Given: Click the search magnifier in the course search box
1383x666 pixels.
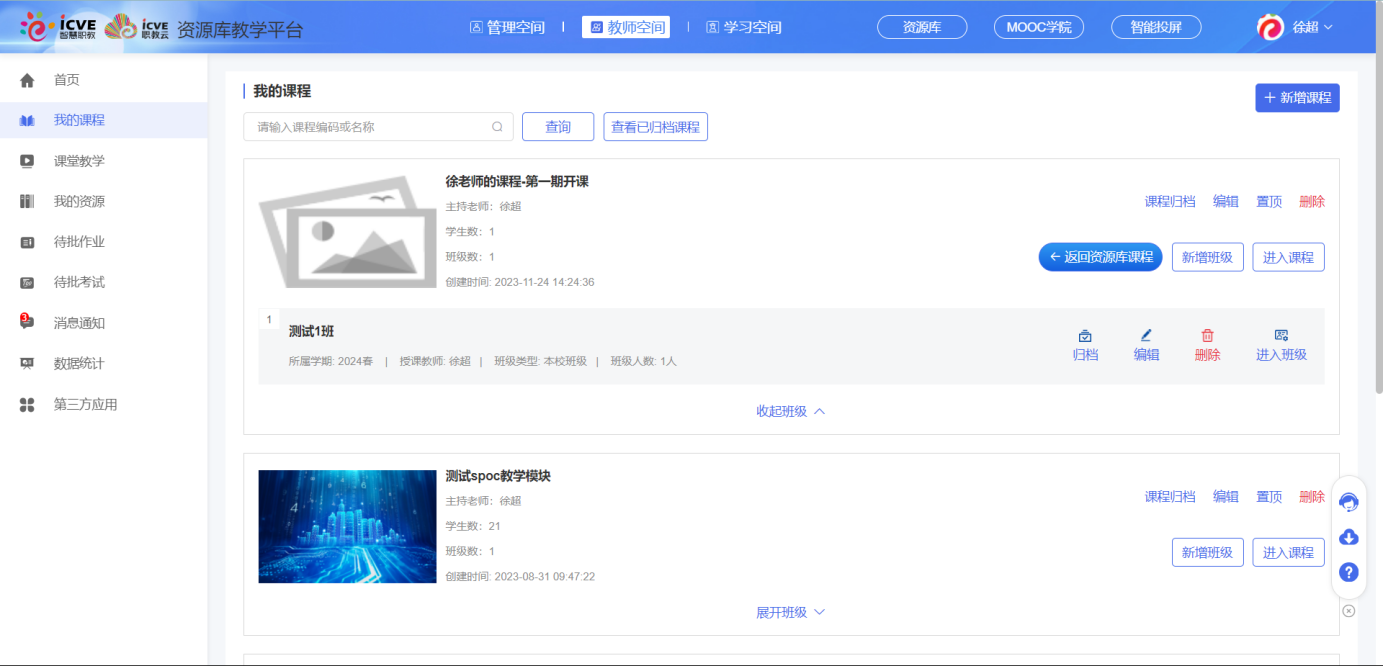Looking at the screenshot, I should pos(497,127).
